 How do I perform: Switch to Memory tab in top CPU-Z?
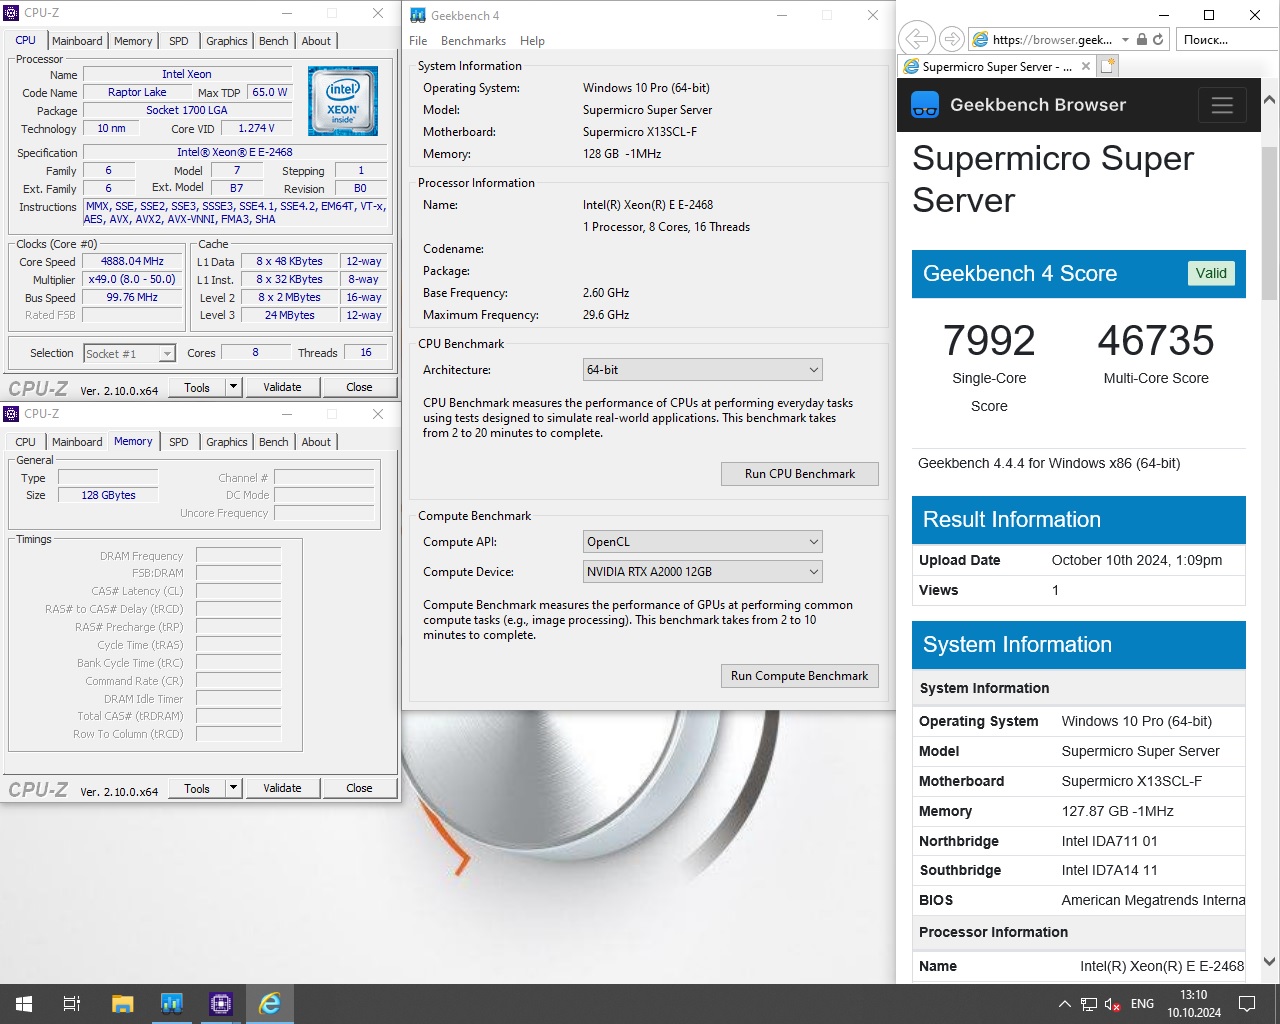click(133, 41)
